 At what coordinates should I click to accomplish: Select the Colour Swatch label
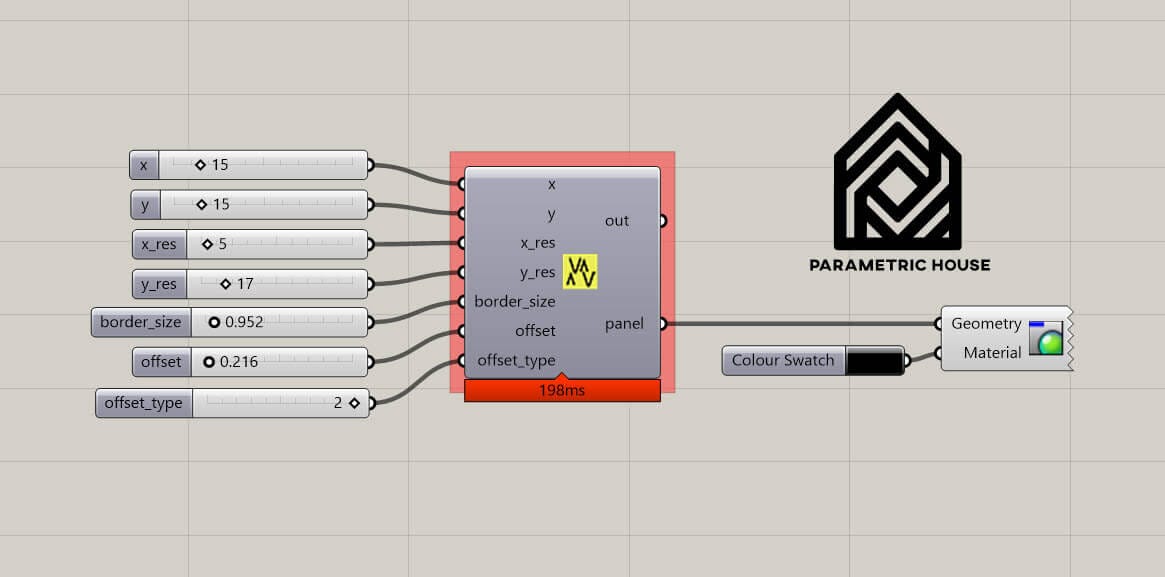[x=782, y=361]
